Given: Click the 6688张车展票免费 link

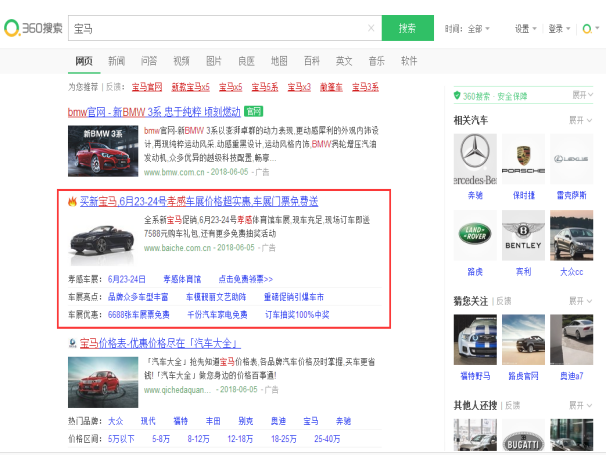Looking at the screenshot, I should pos(138,315).
